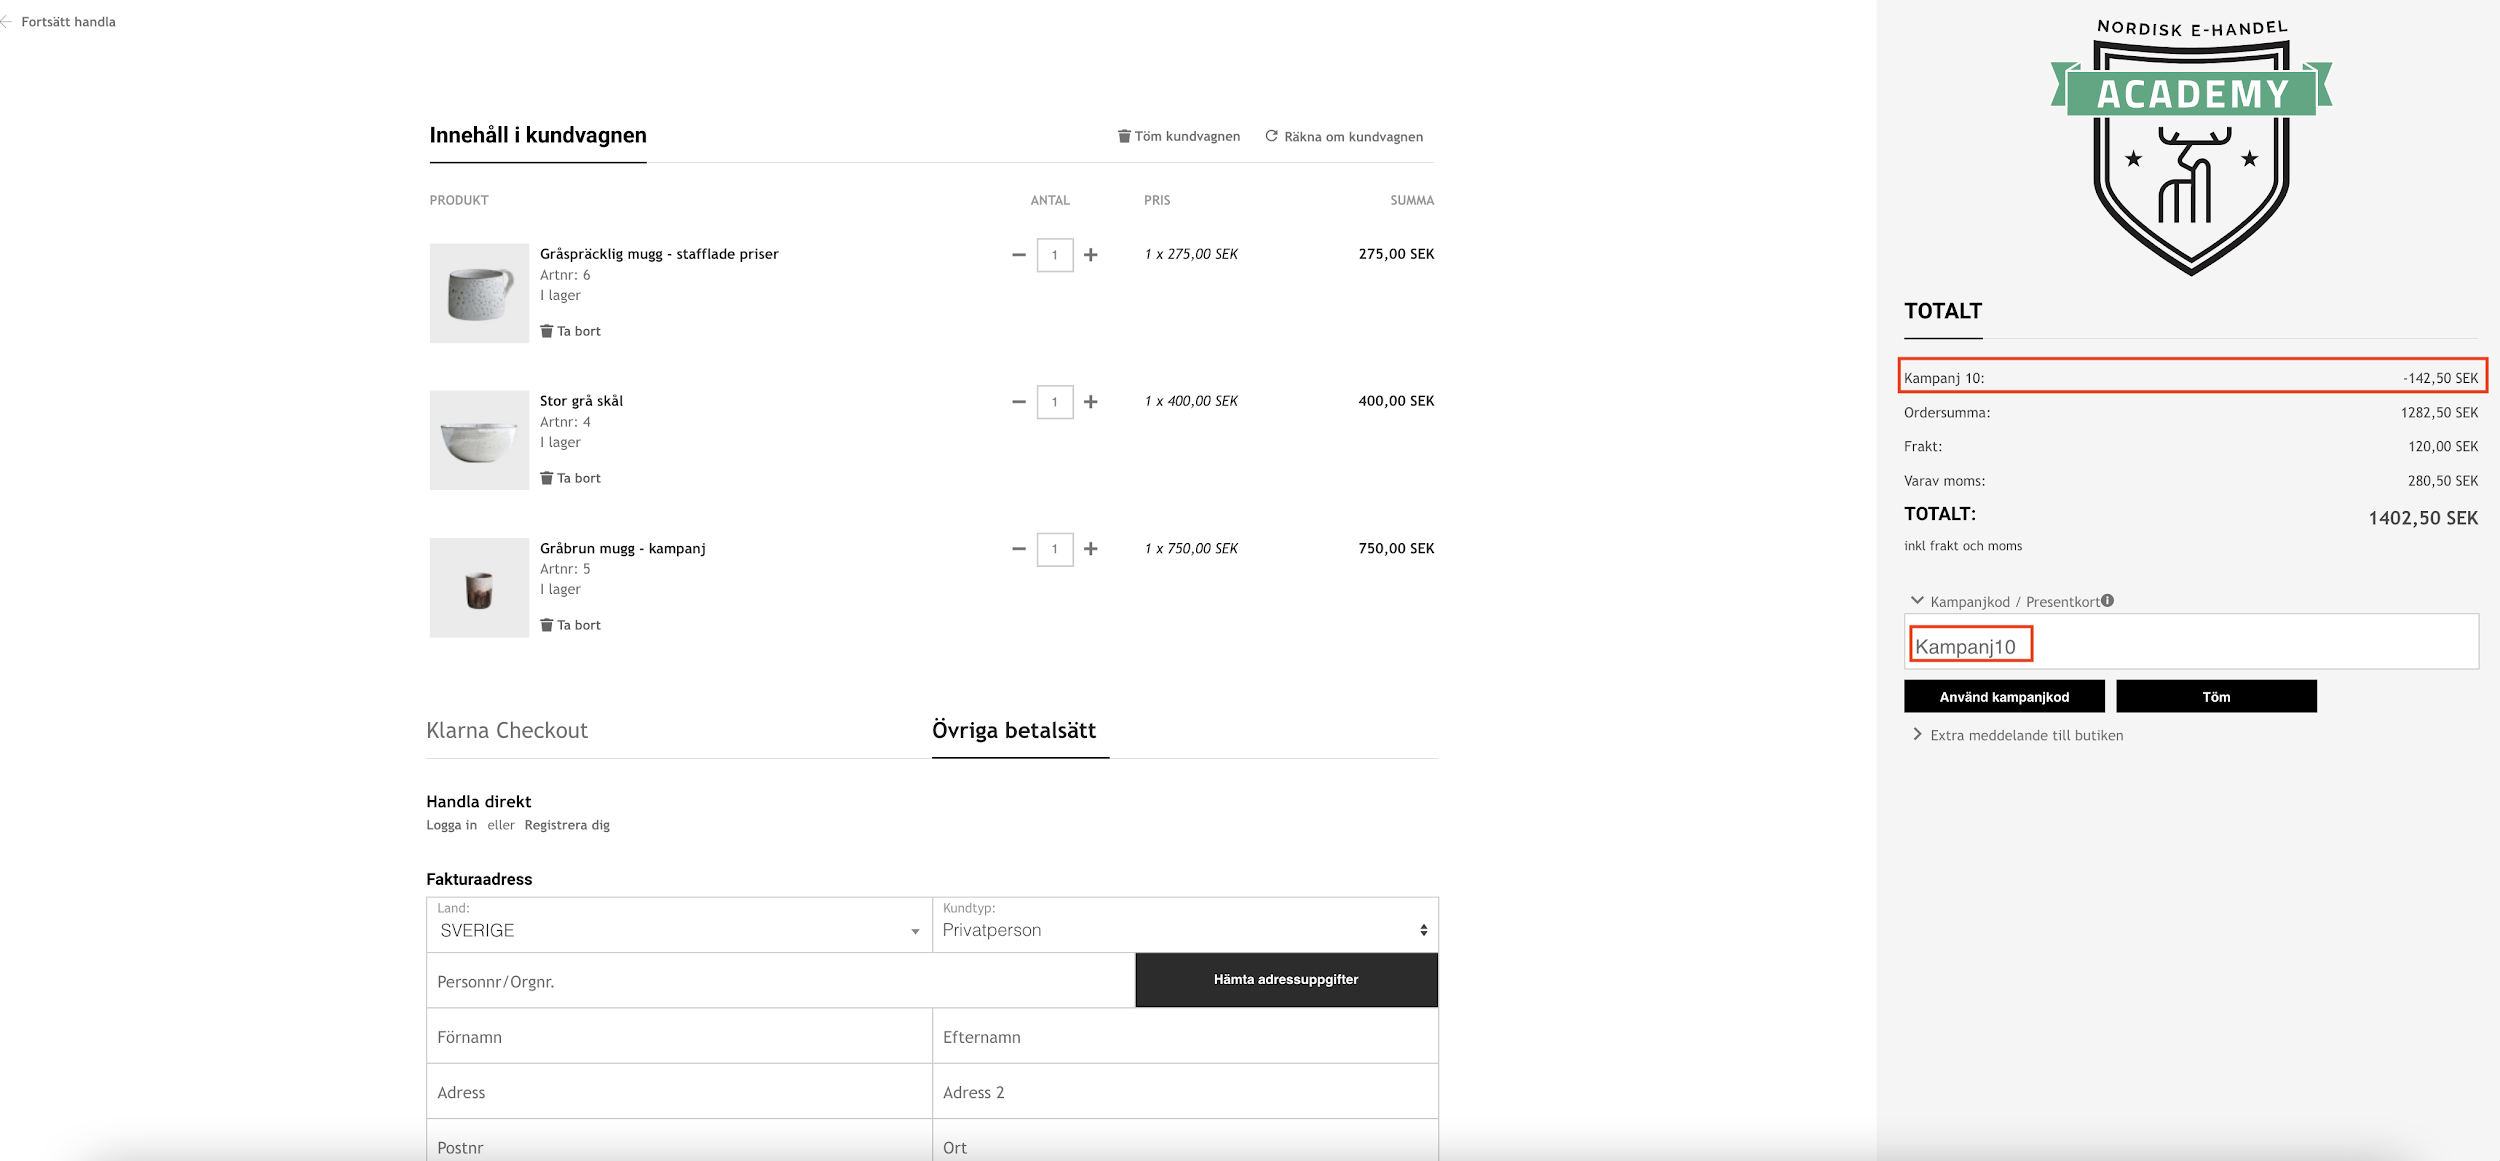Screen dimensions: 2500x1161
Task: Open the Land dropdown showing SVERIGE
Action: click(679, 925)
